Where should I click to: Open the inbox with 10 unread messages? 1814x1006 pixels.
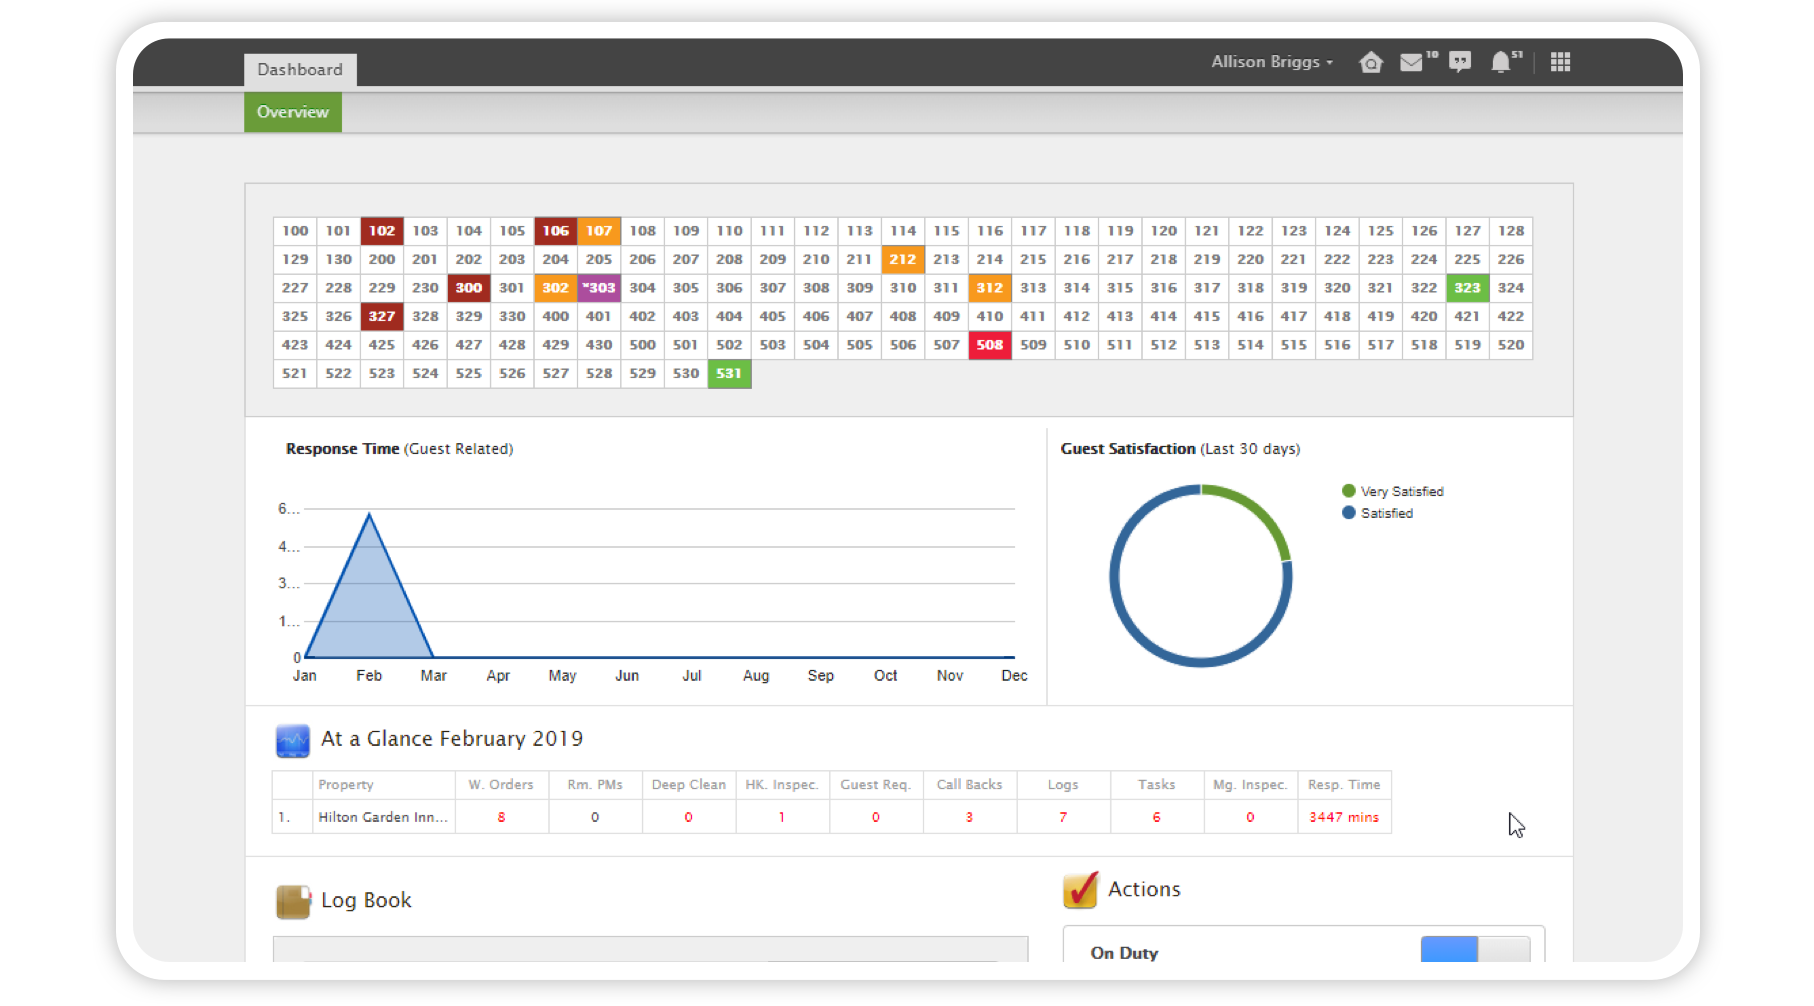(1410, 62)
